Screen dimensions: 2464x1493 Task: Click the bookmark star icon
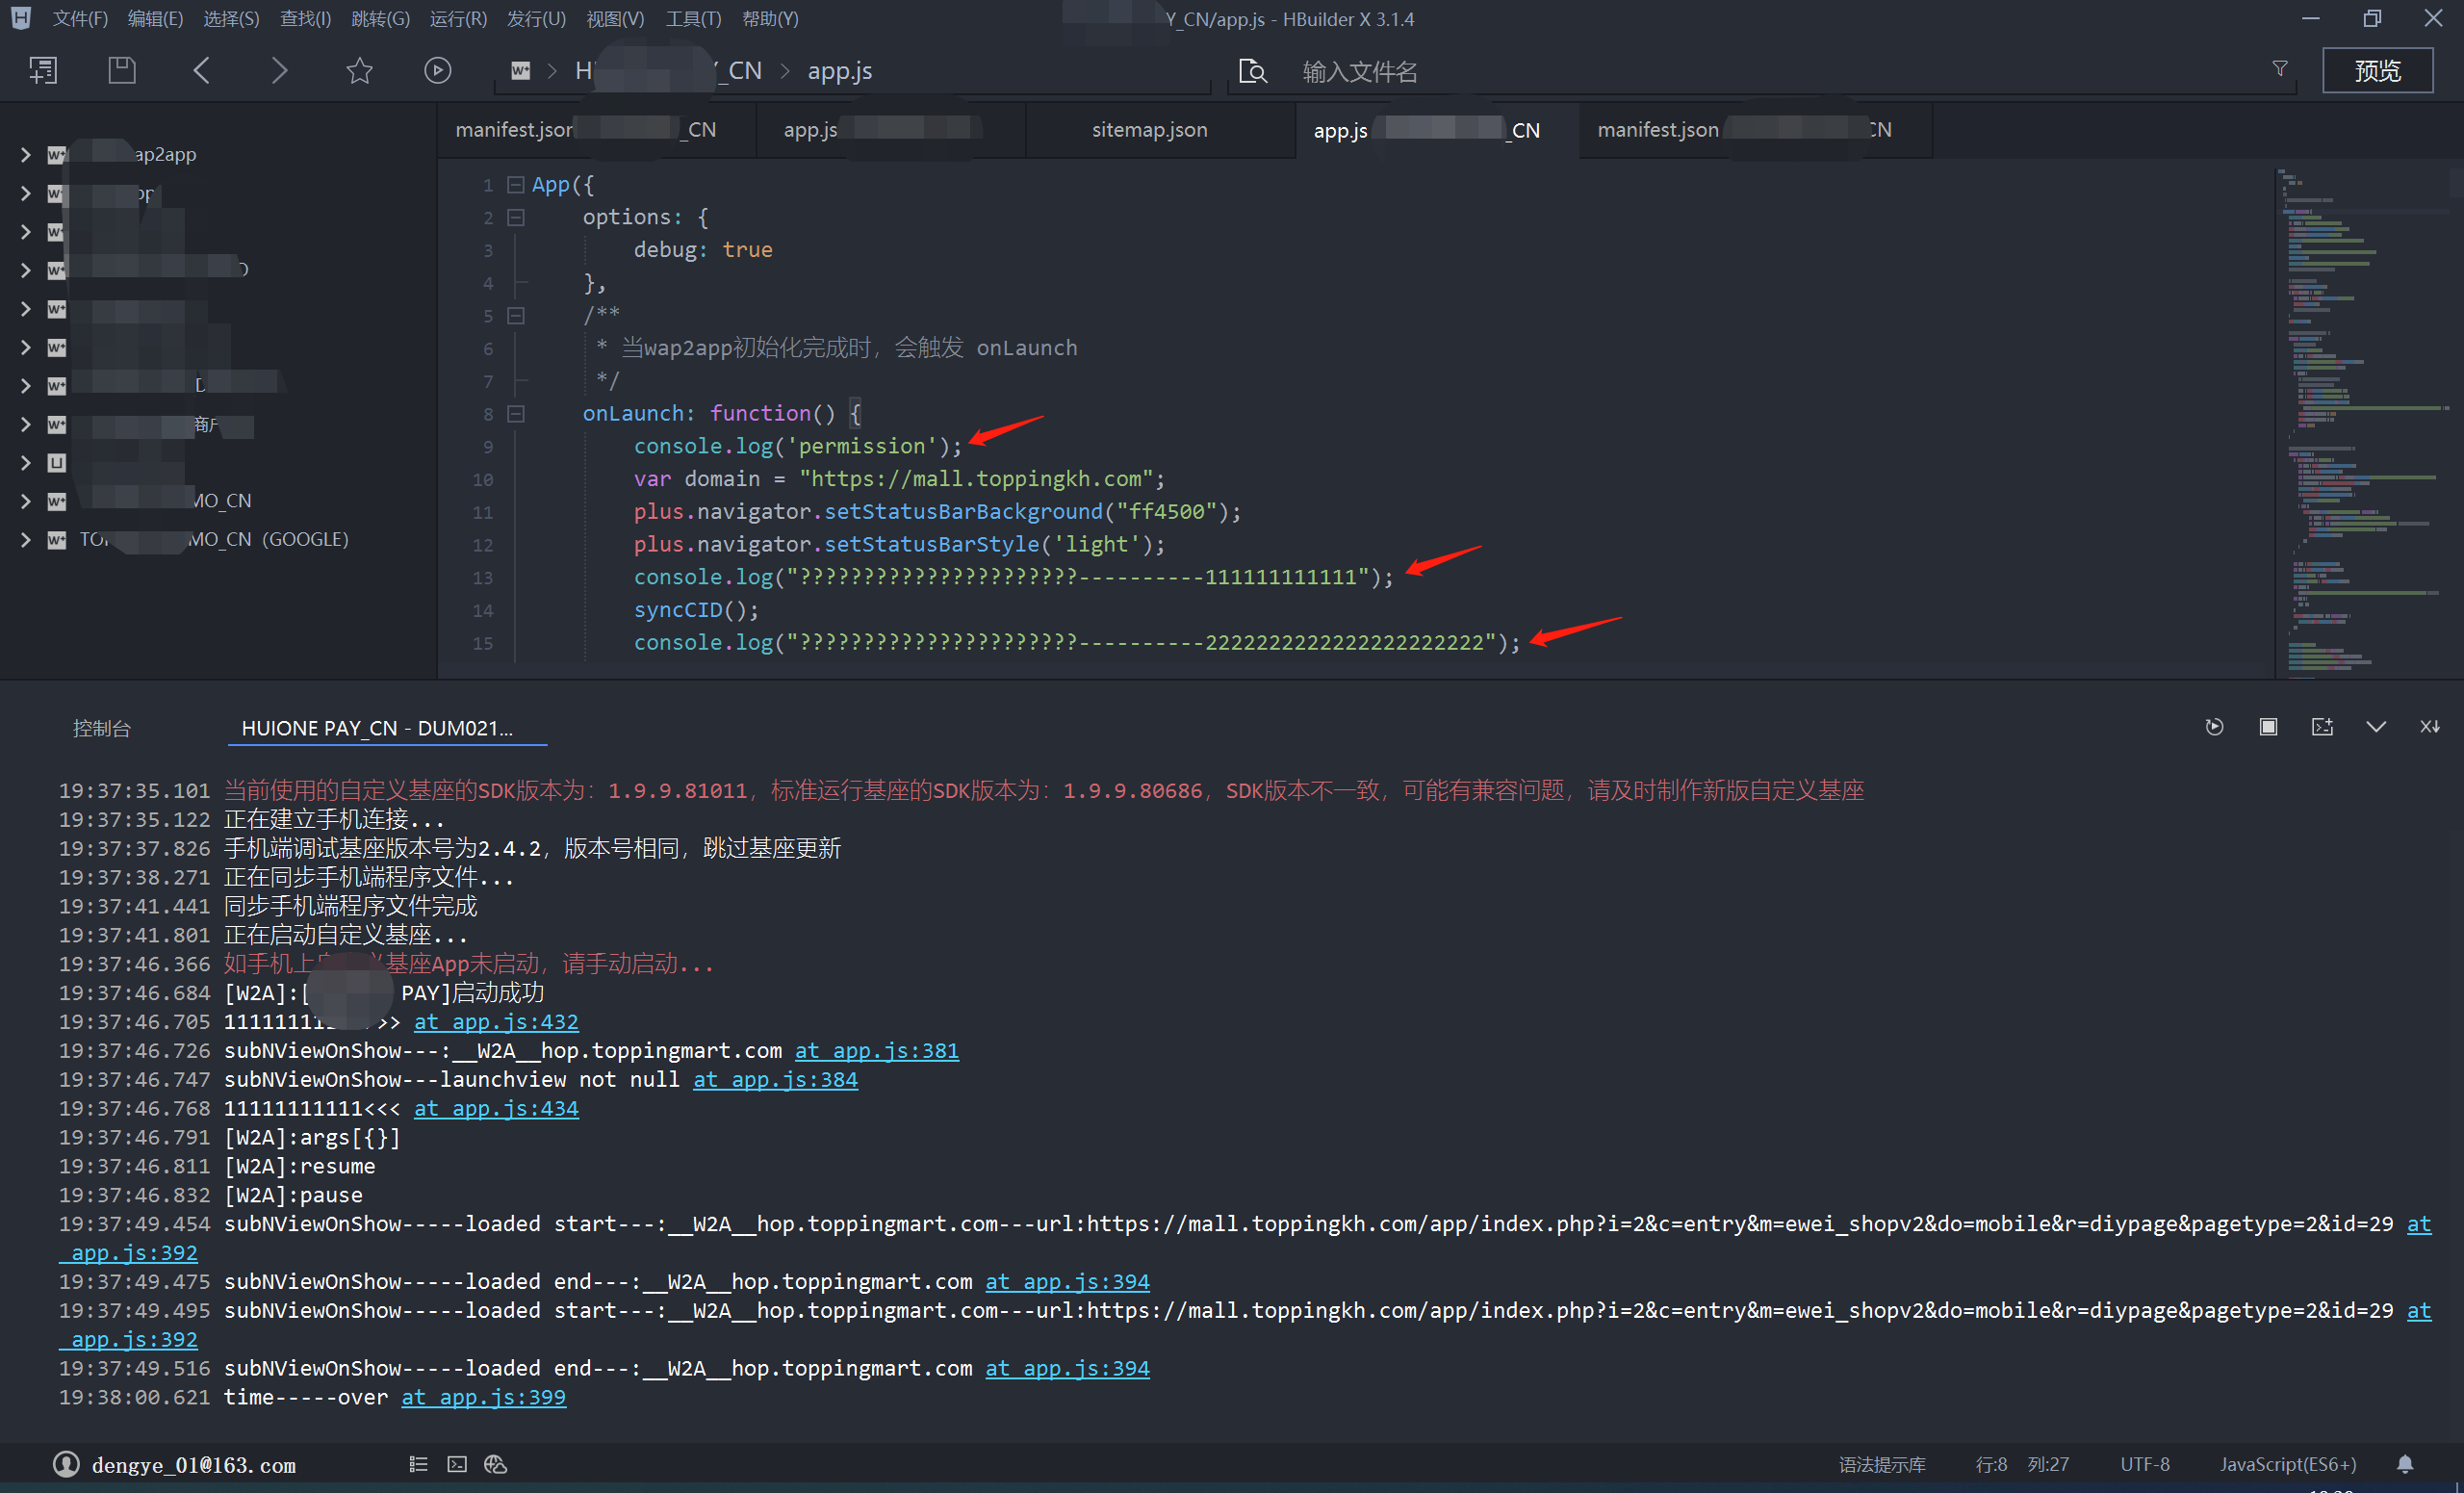359,70
